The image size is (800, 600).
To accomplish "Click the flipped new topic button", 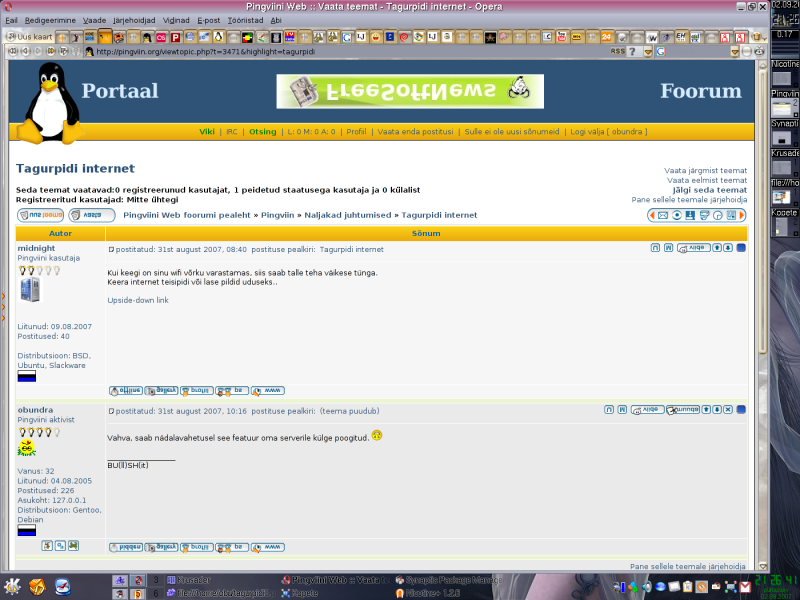I will 40,215.
